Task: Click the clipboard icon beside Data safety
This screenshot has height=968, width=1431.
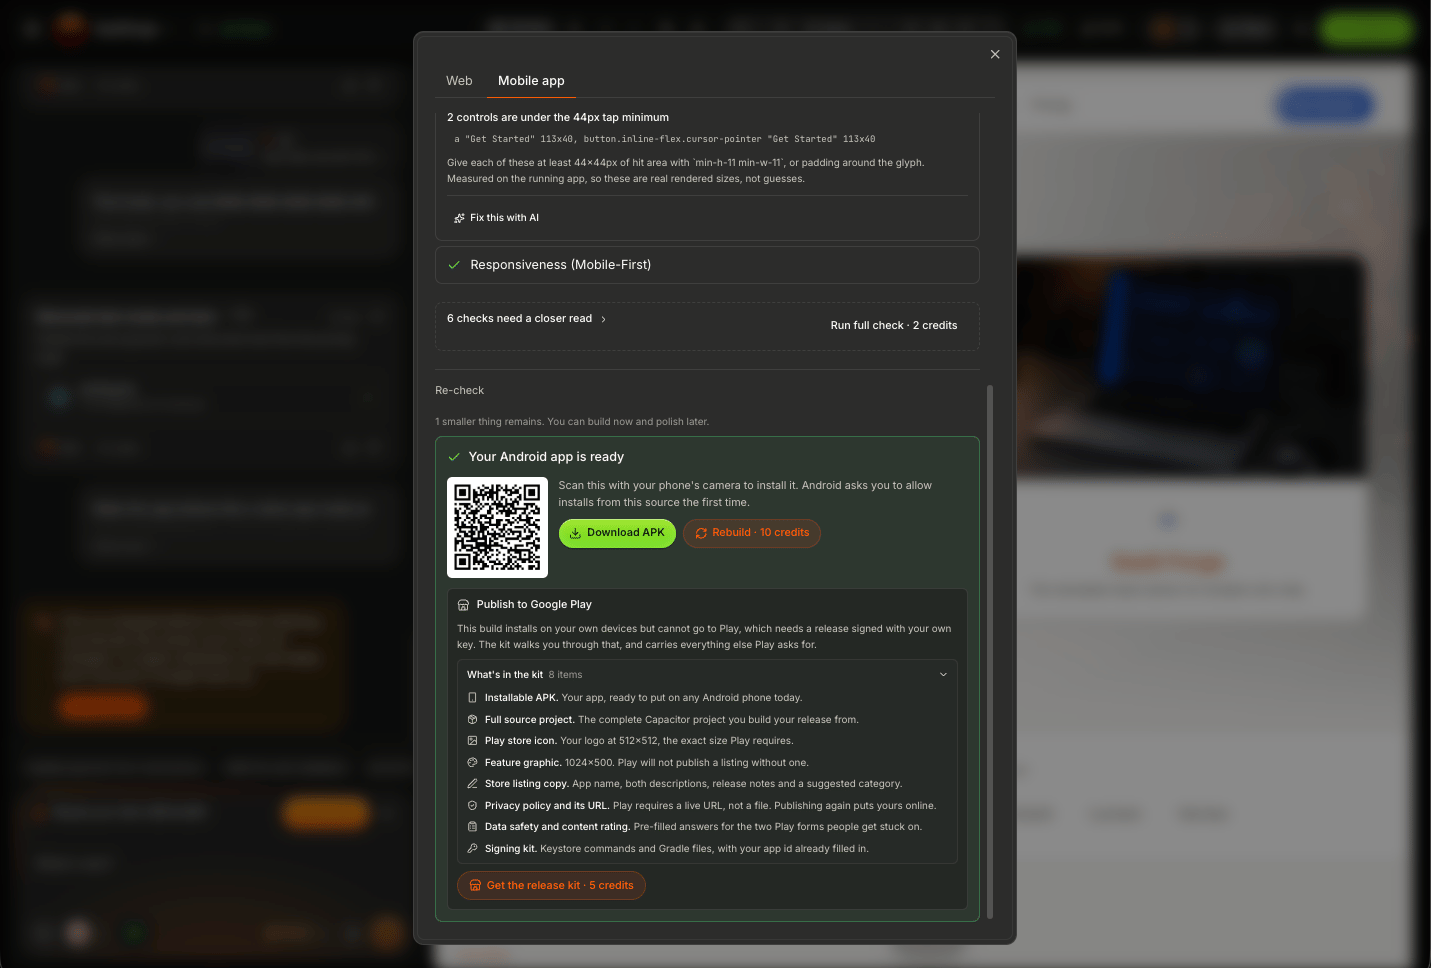Action: pyautogui.click(x=473, y=827)
